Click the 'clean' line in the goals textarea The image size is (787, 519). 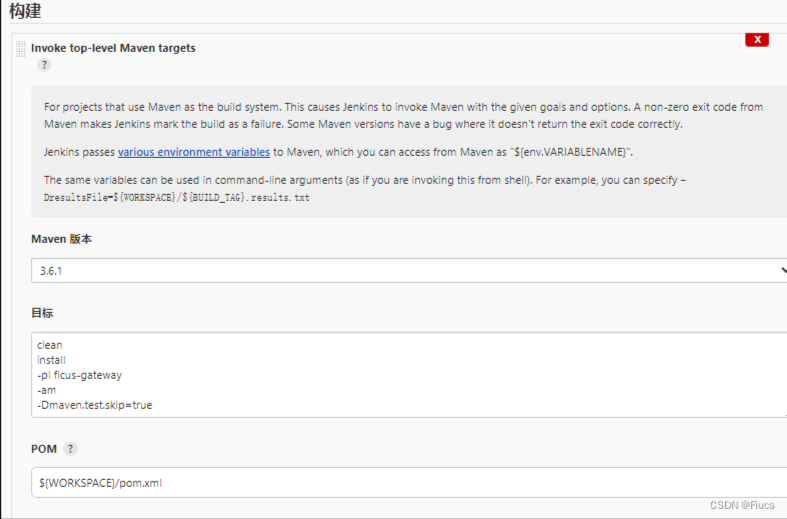point(50,345)
